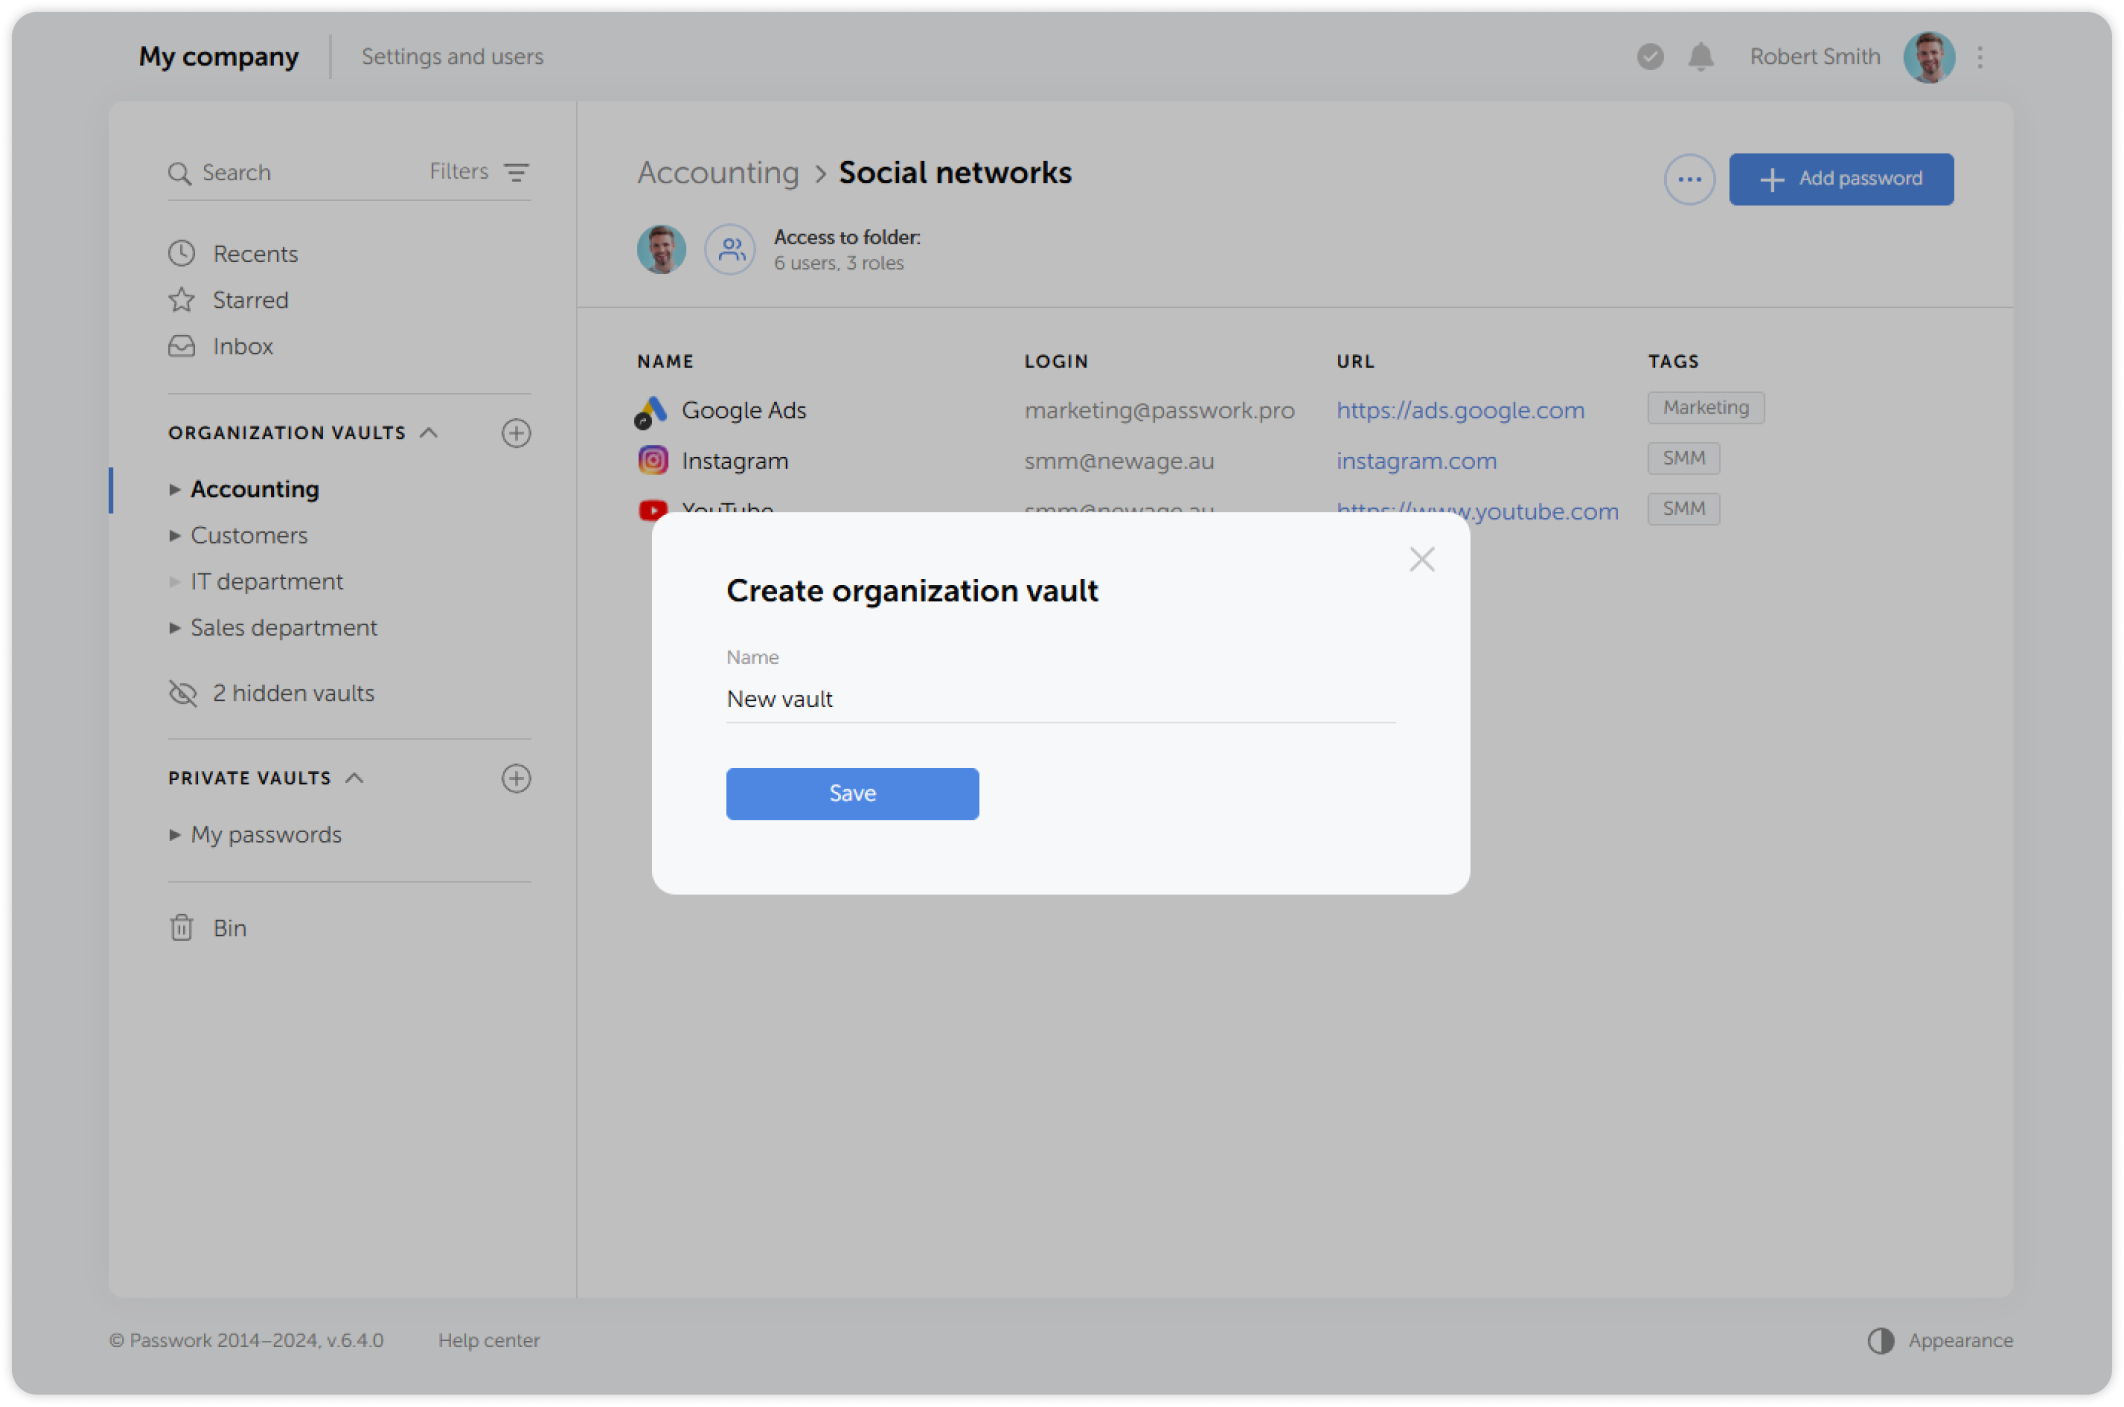Expand My passwords under Private vaults
This screenshot has width=2124, height=1407.
(x=175, y=834)
